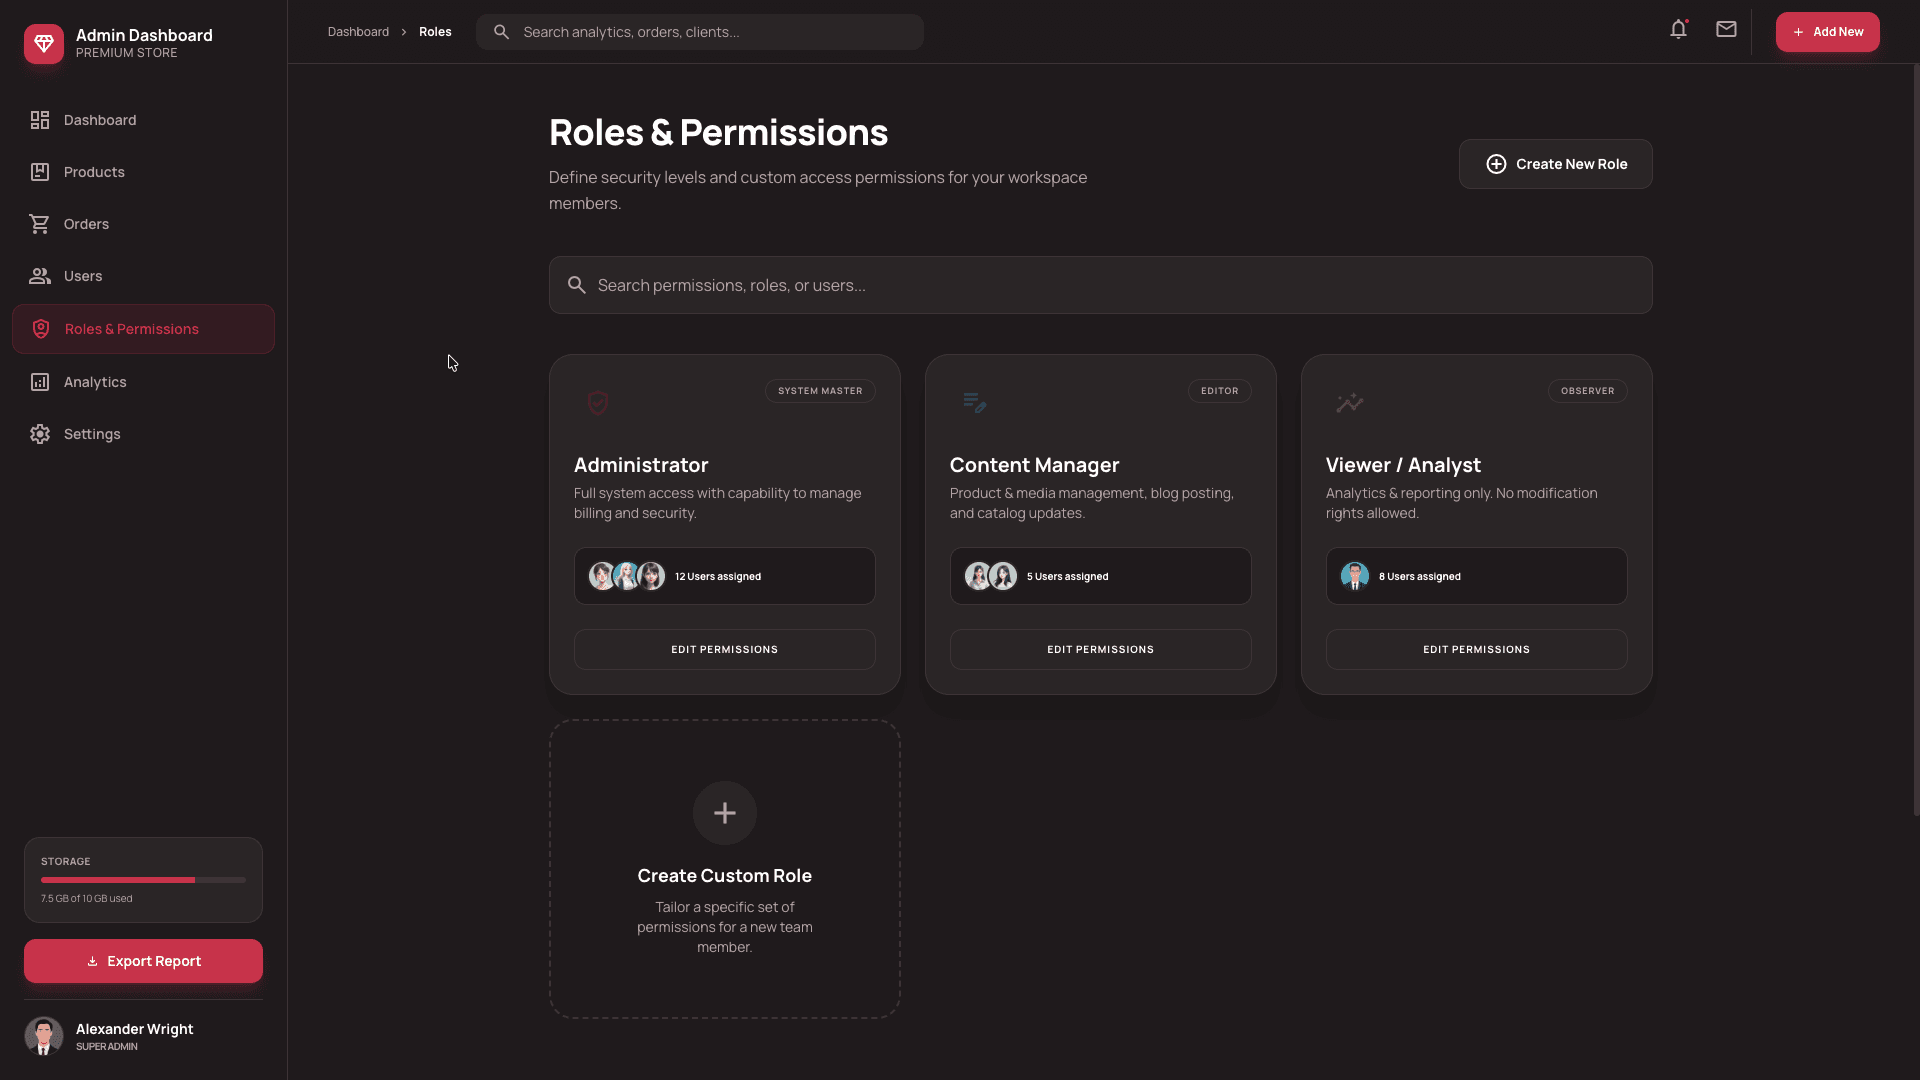Screen dimensions: 1920x1080
Task: Click the Administrator shield badge icon
Action: (x=598, y=403)
